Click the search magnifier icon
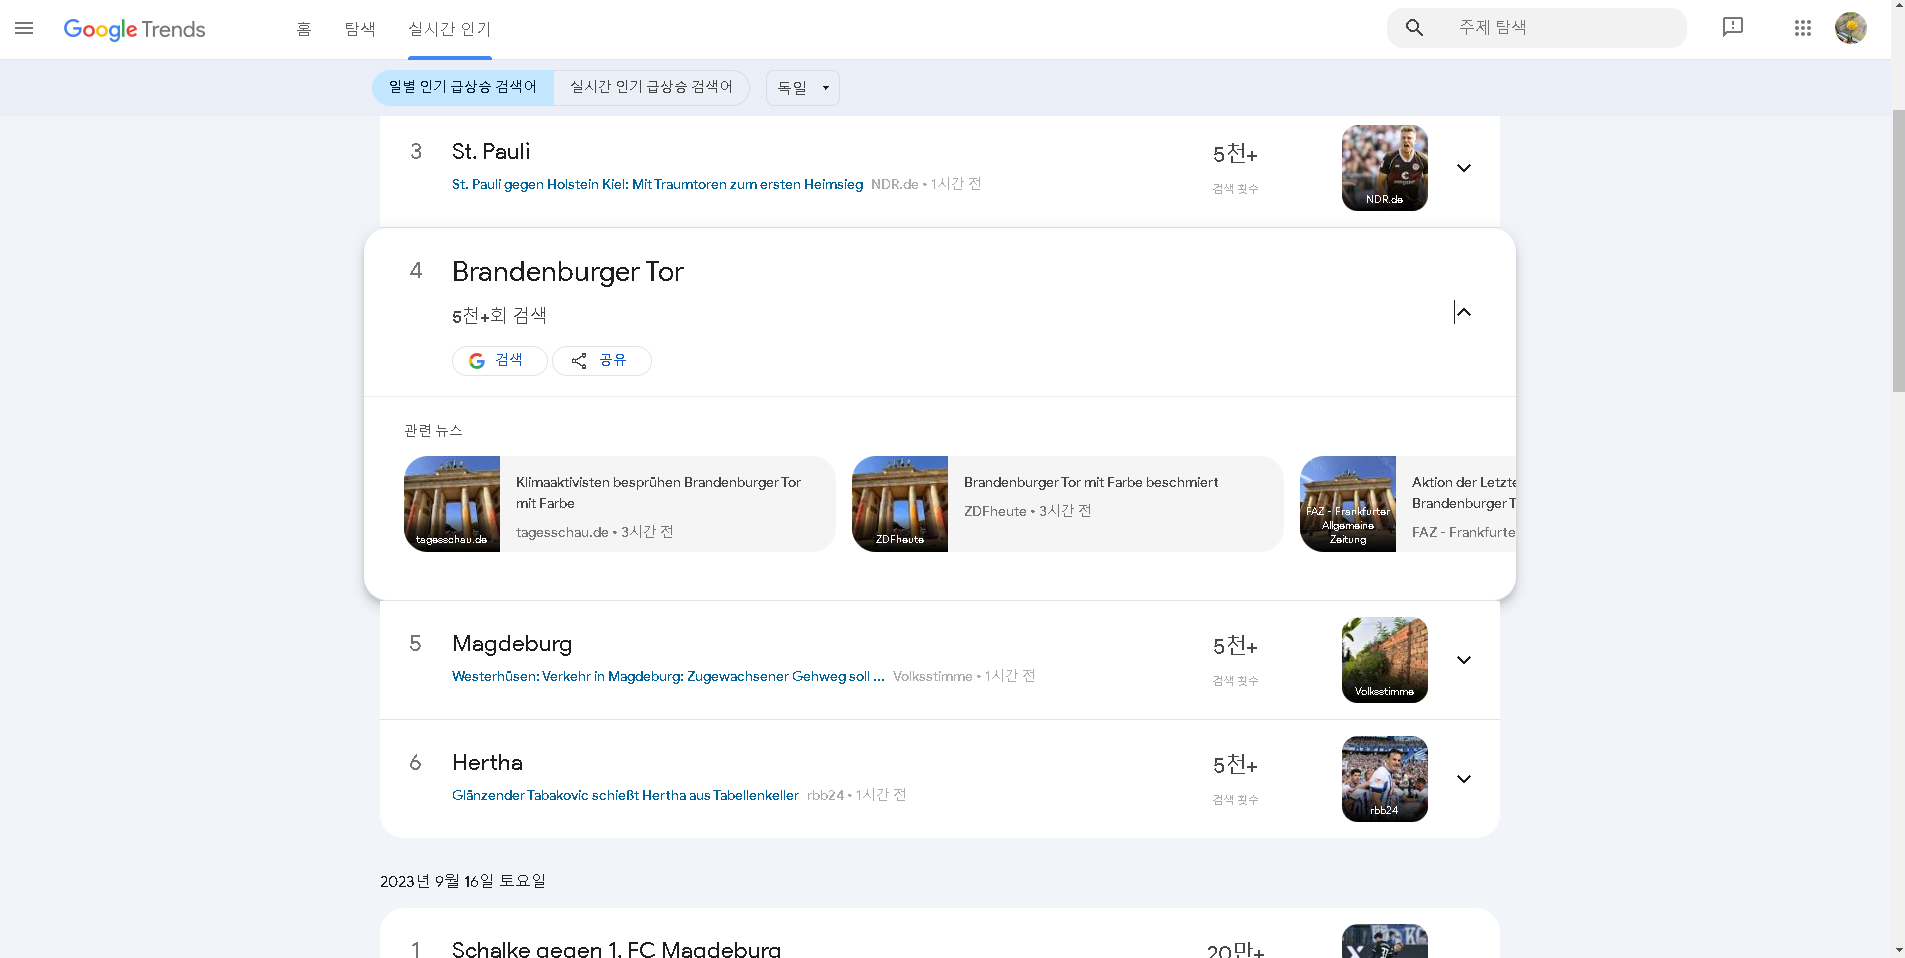 [1414, 28]
